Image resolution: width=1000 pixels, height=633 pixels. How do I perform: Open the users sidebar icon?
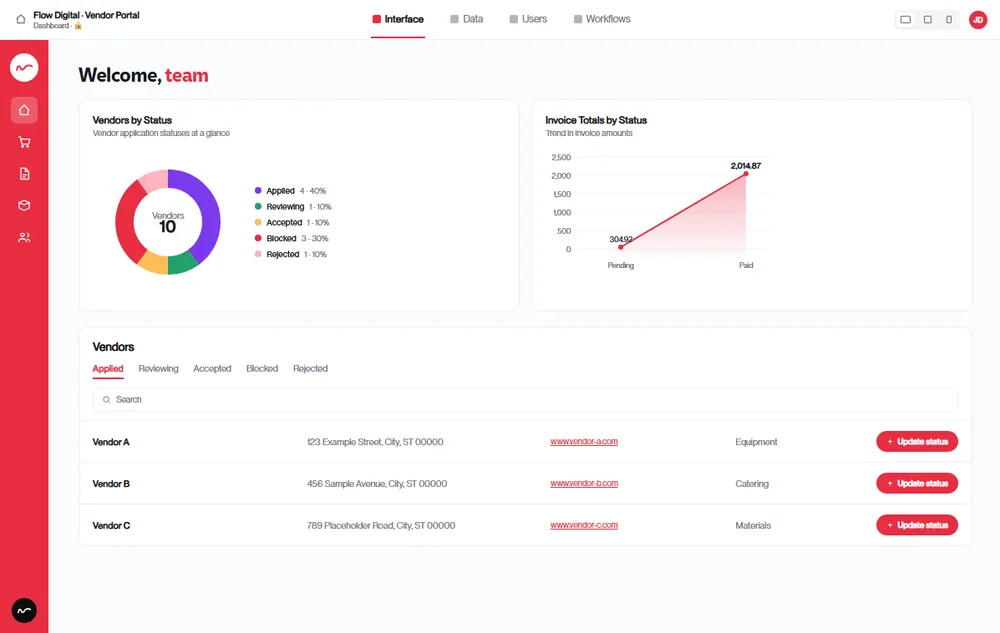[24, 237]
